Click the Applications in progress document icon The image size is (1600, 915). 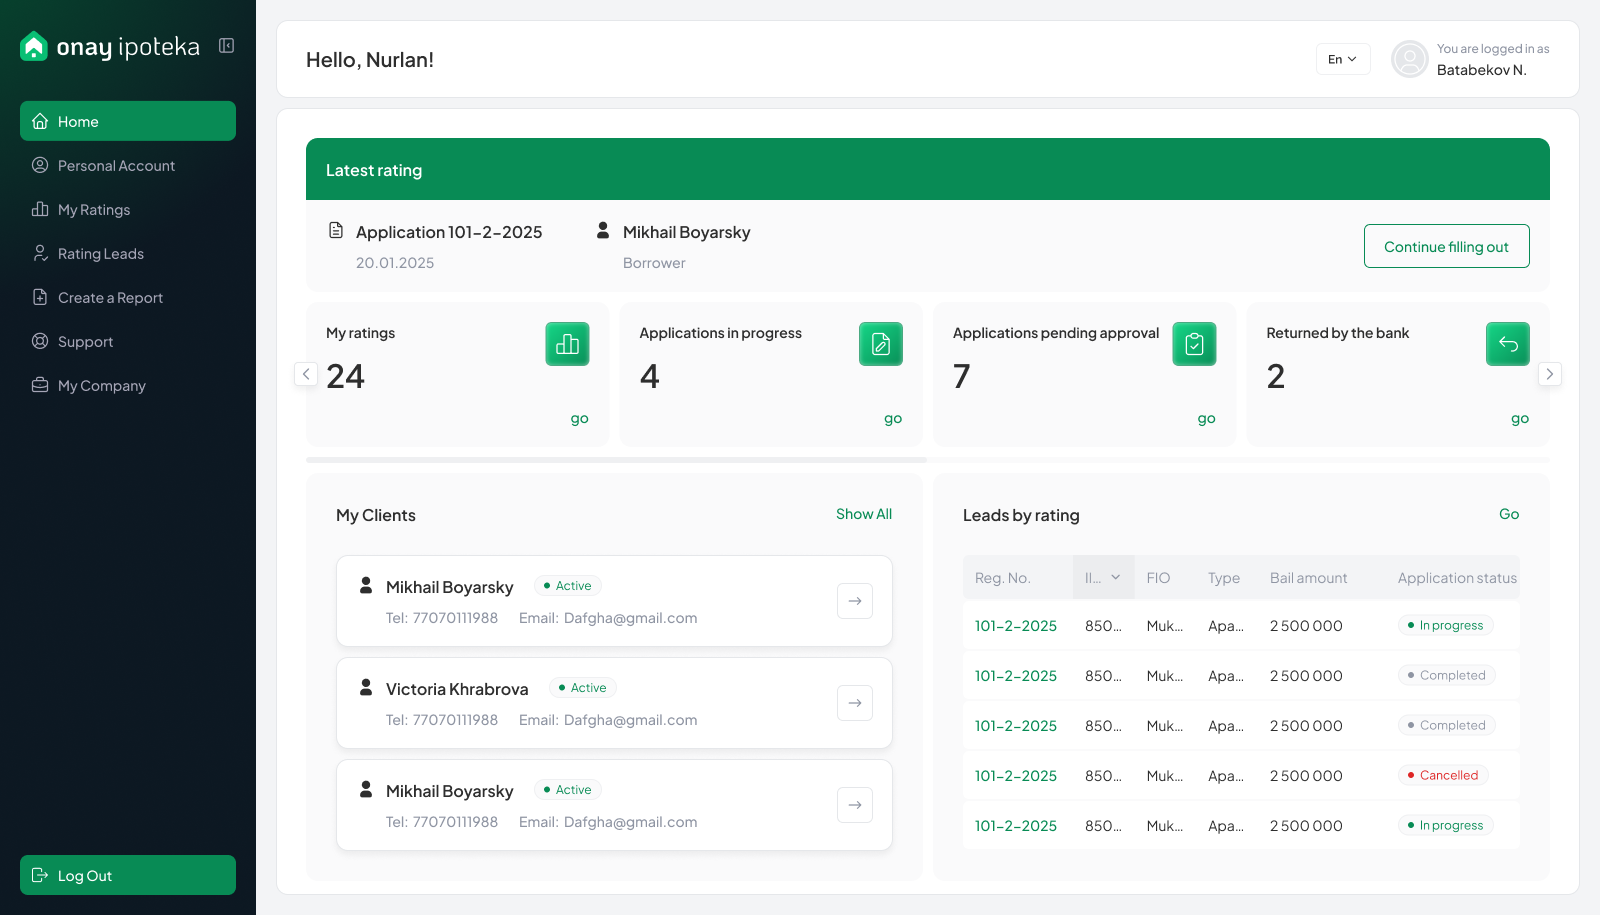(x=880, y=344)
